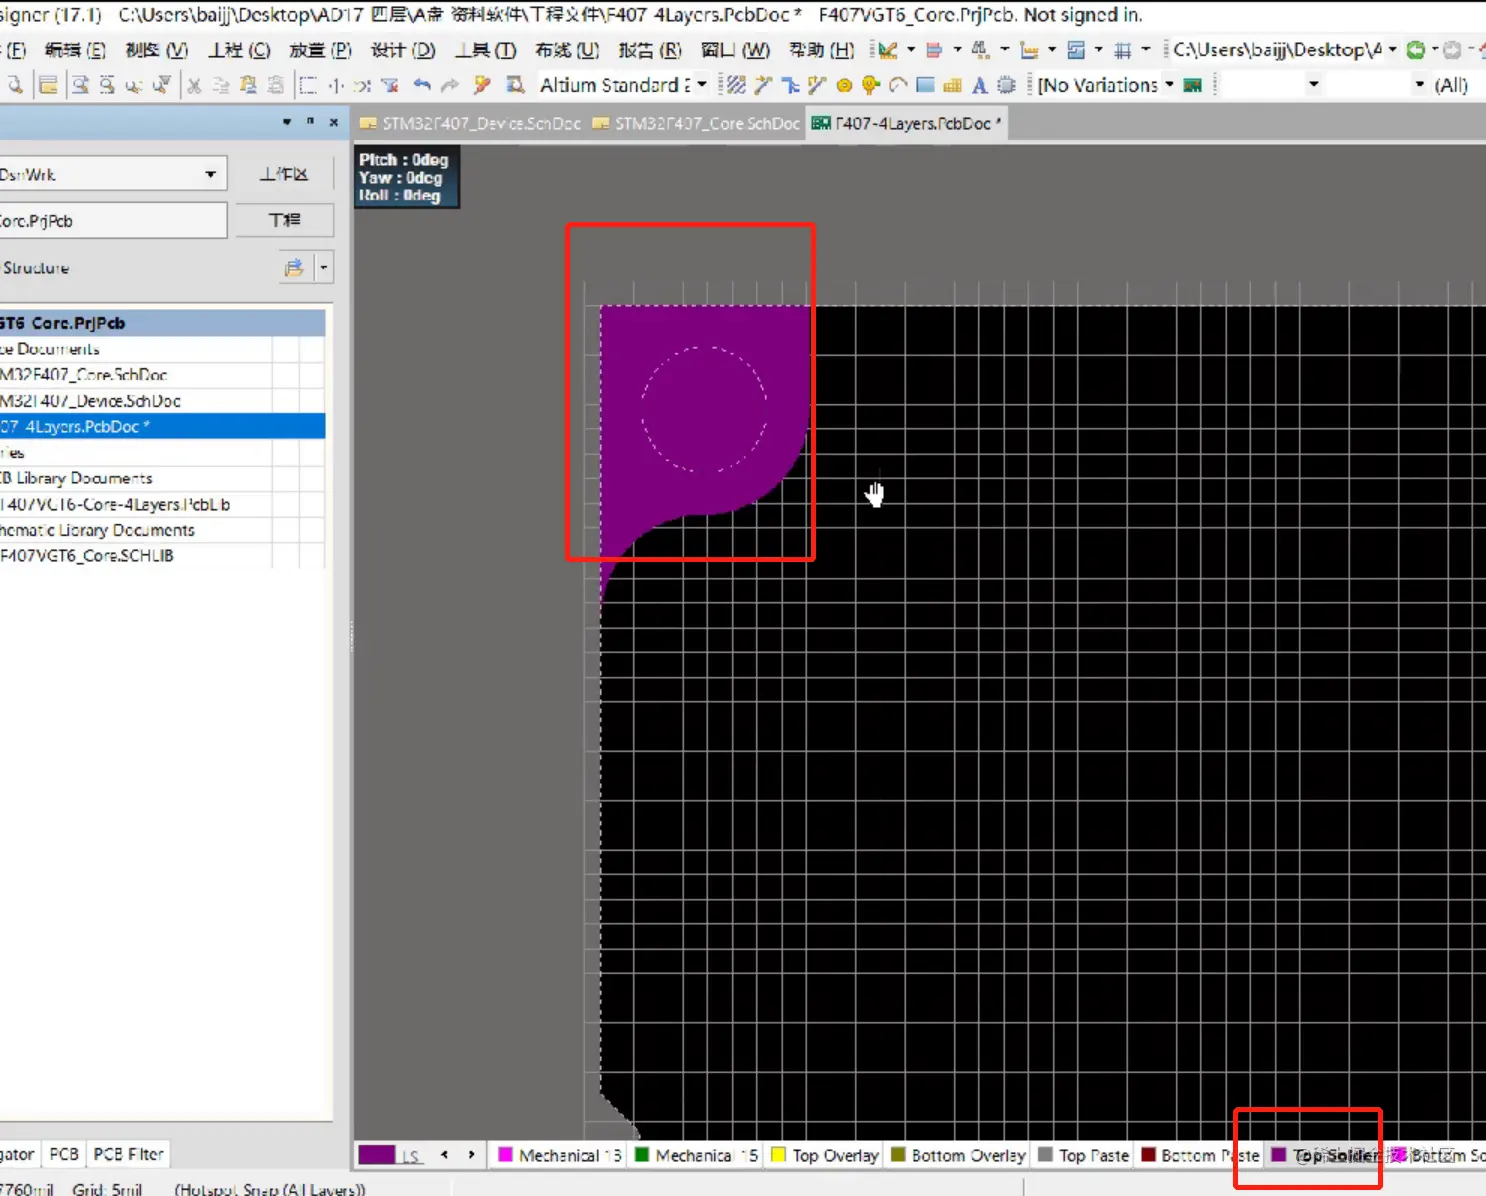
Task: Choose the Differential Pair Routing tool
Action: 817,85
